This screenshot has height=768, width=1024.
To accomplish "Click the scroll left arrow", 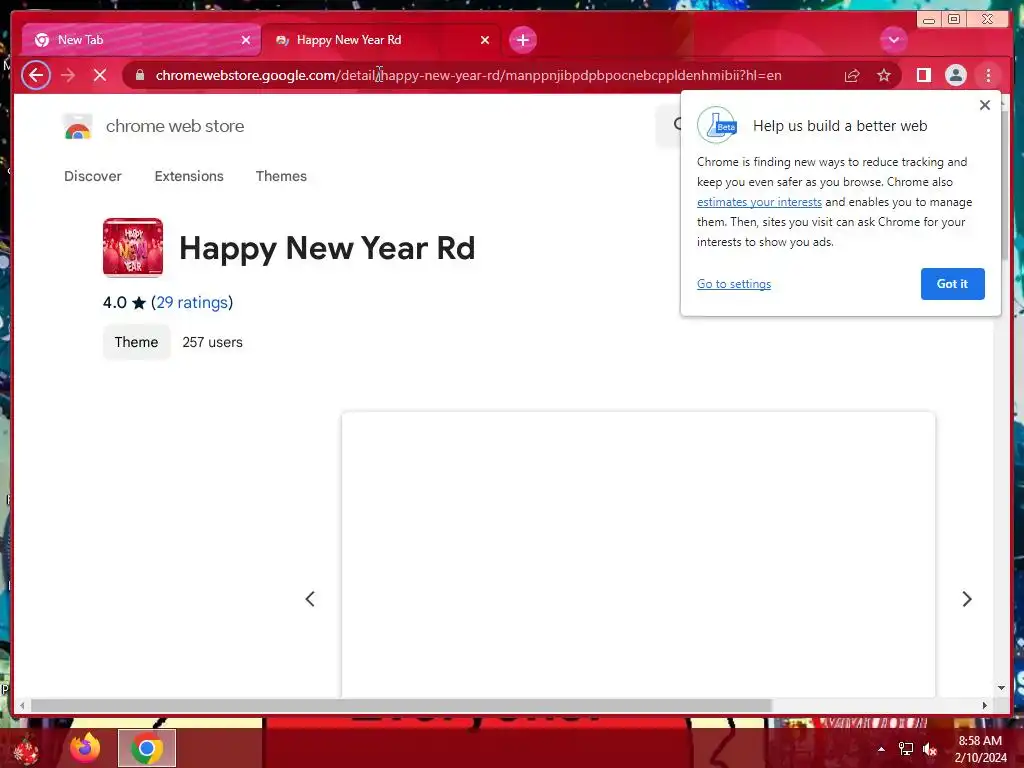I will 22,705.
